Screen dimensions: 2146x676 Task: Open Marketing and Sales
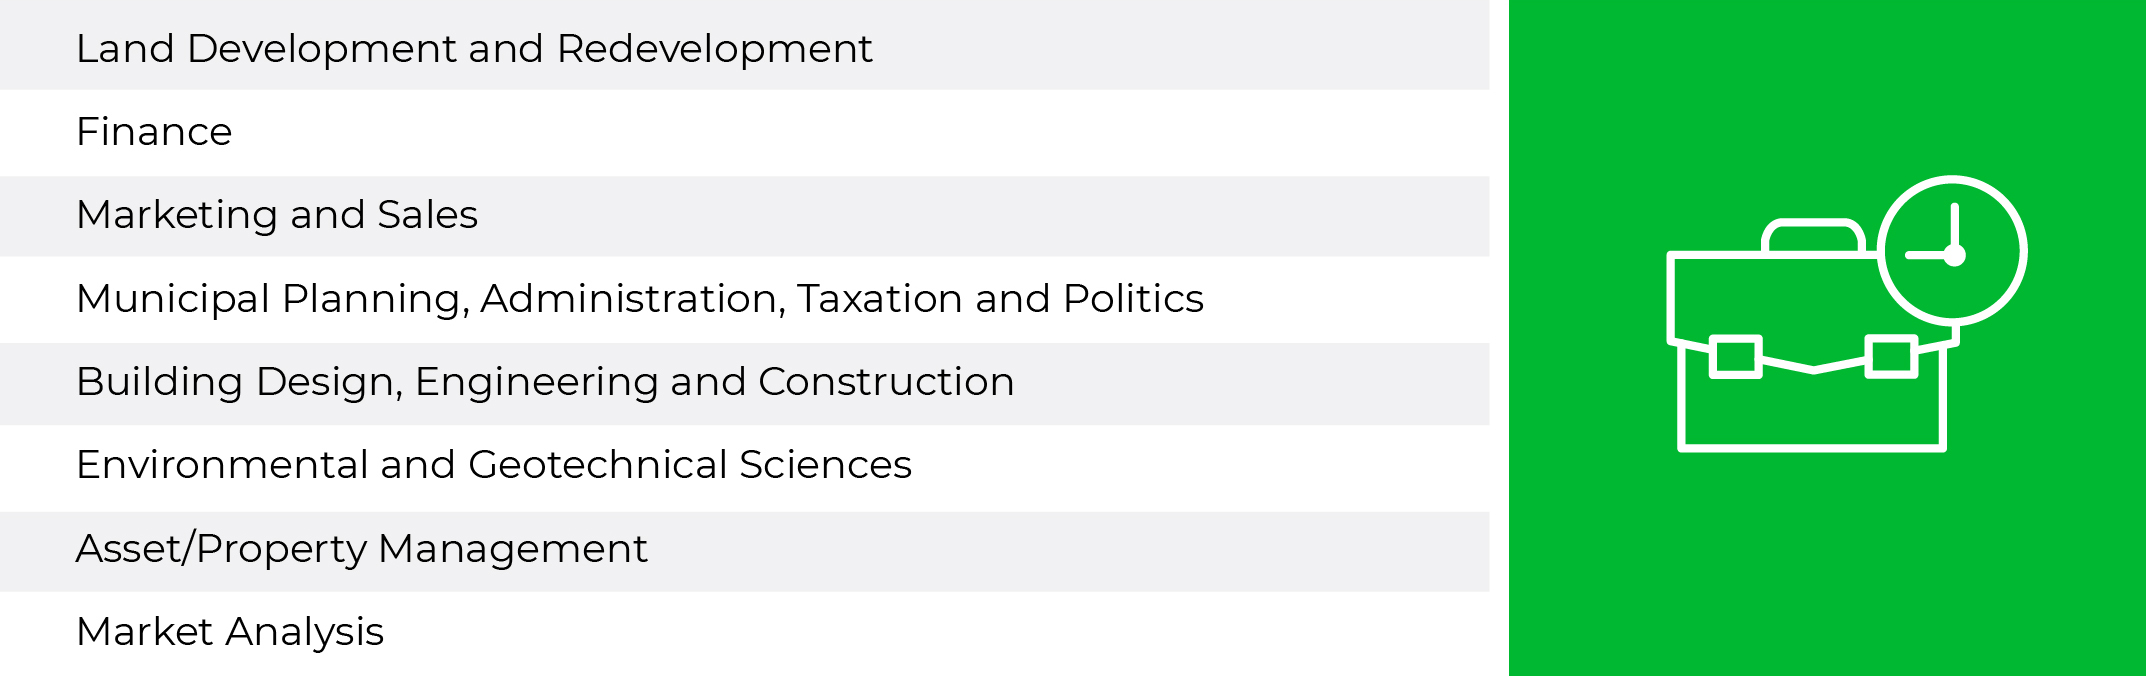(x=745, y=216)
